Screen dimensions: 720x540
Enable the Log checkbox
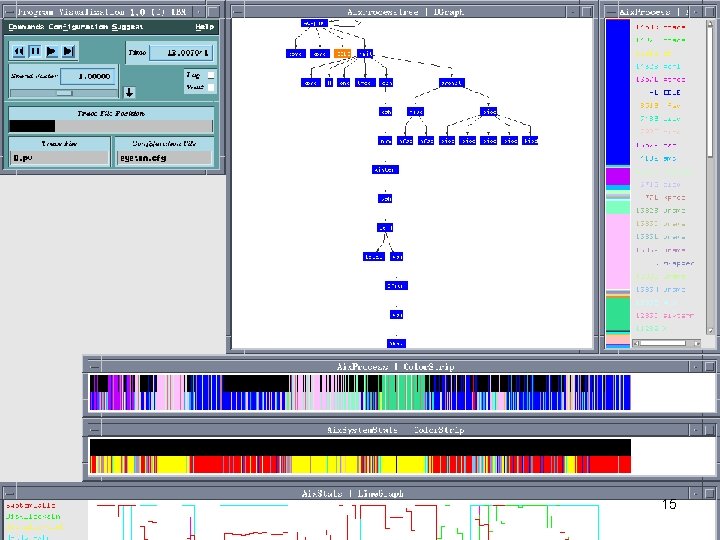pos(211,75)
